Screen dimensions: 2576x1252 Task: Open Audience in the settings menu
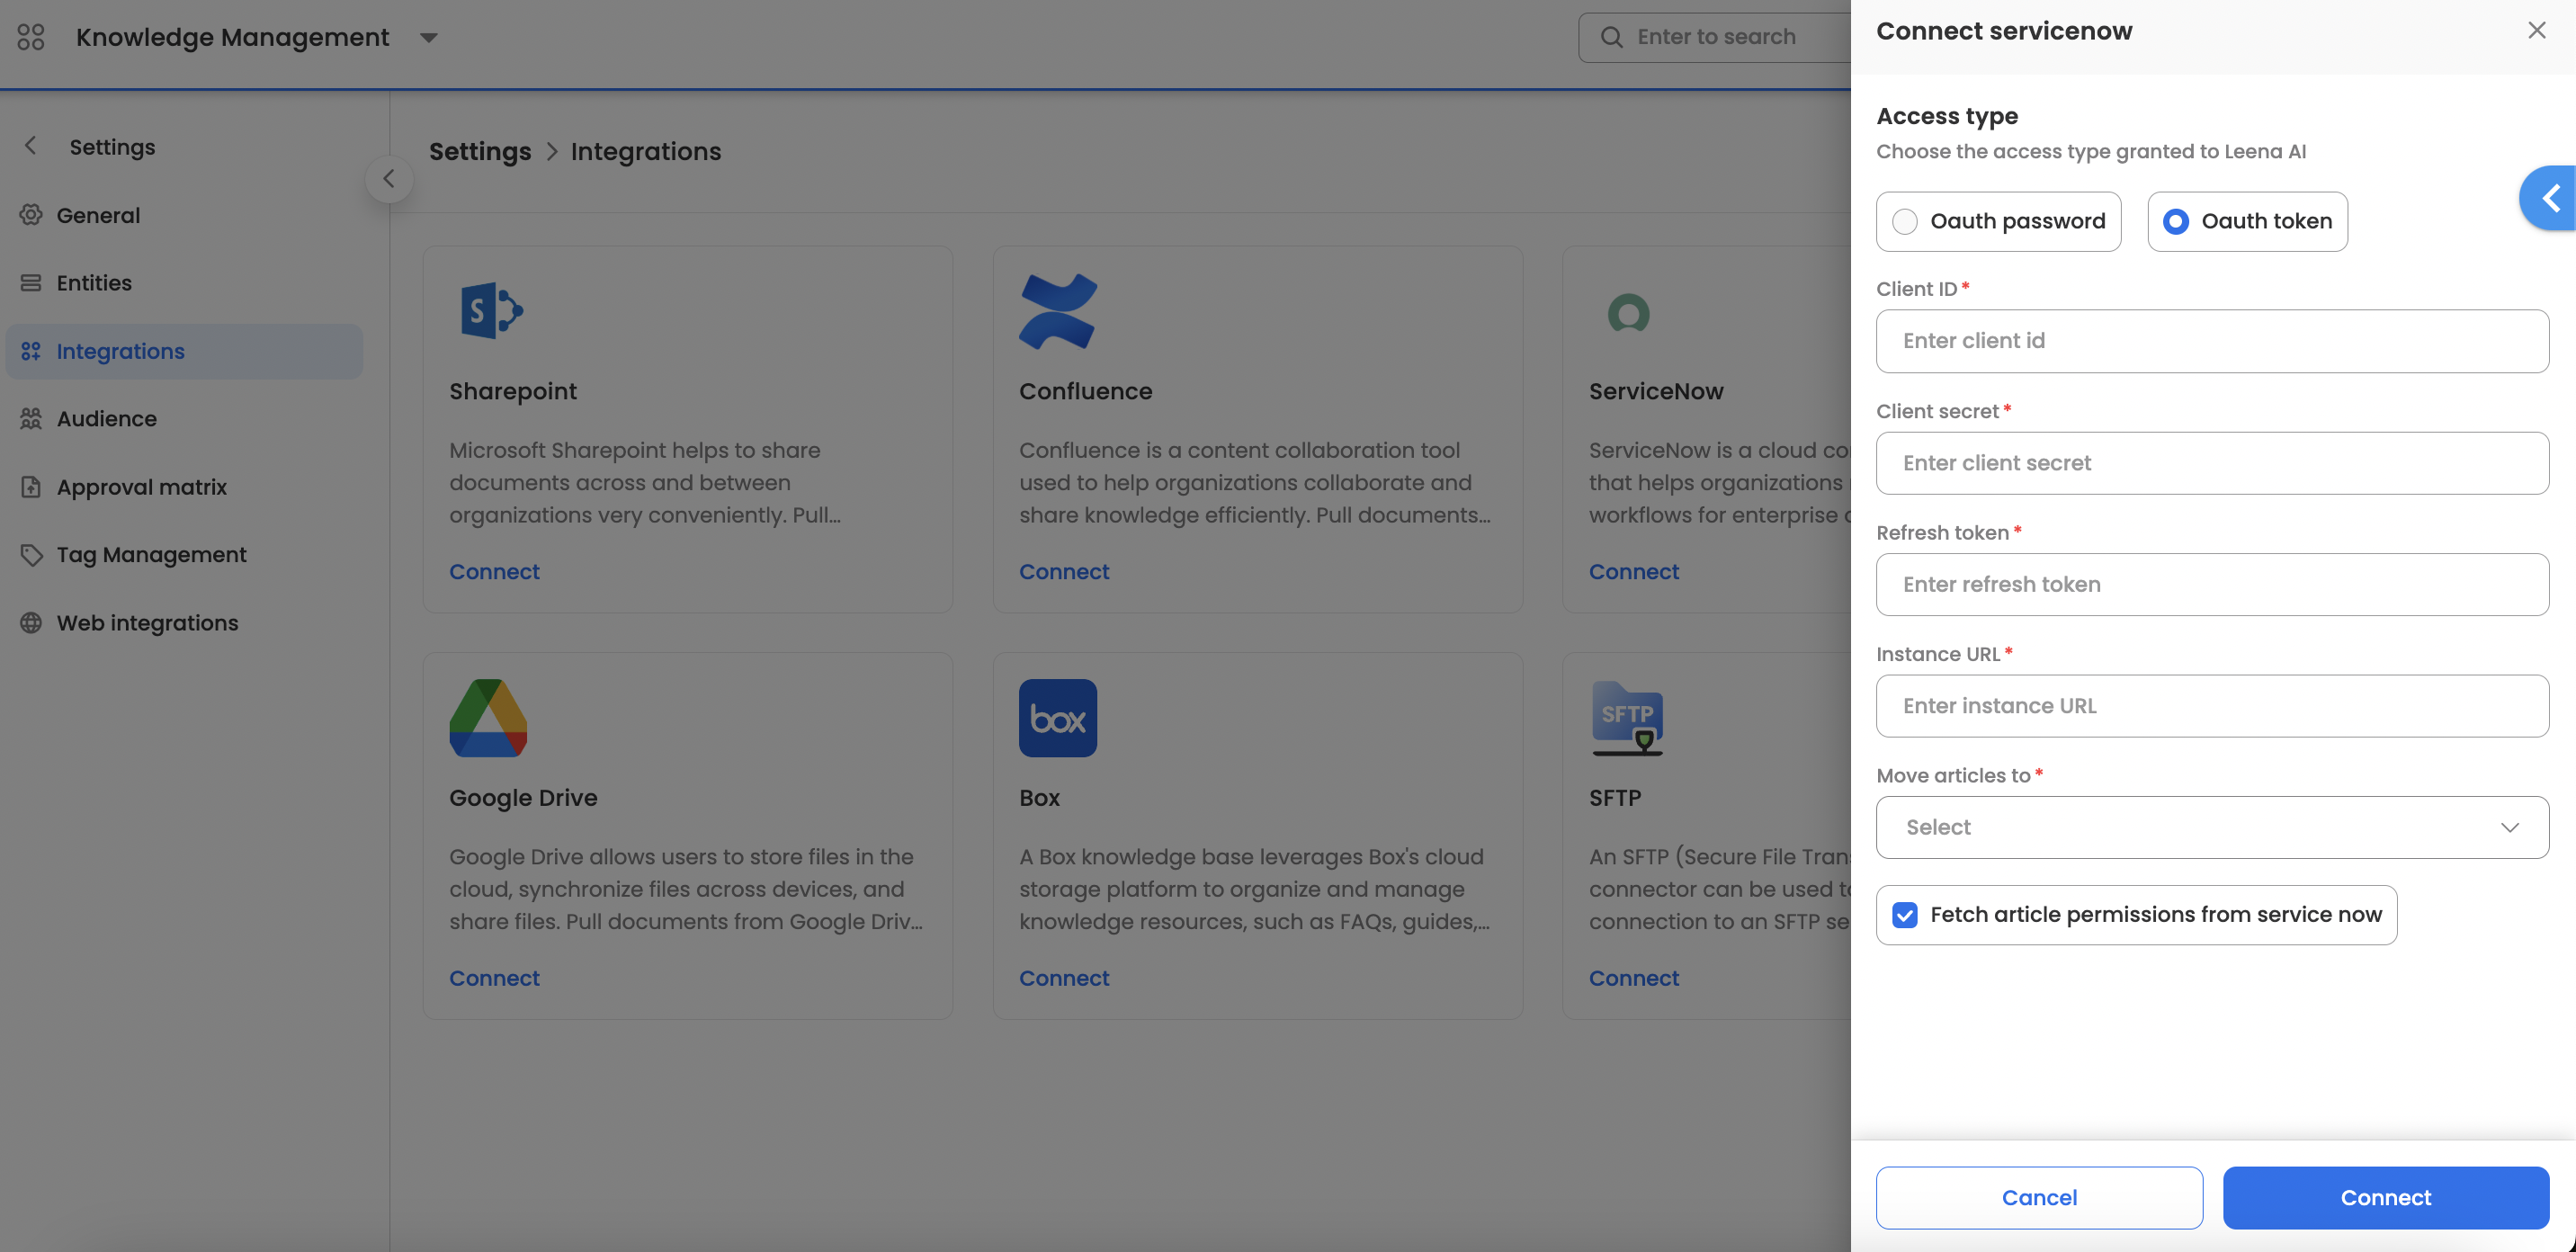(x=106, y=419)
